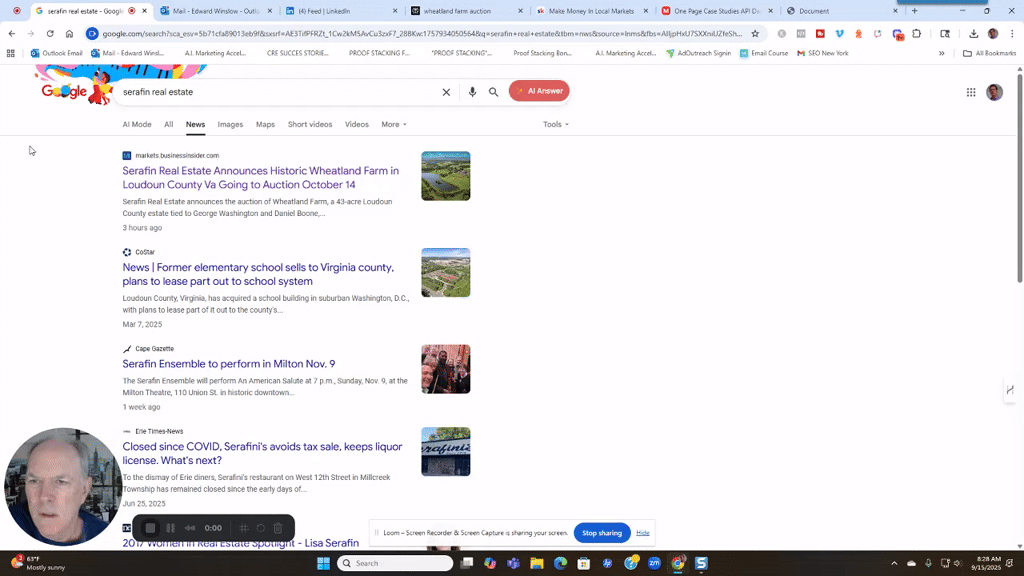Bookmark this page with the star icon
The image size is (1024, 576).
click(x=755, y=33)
